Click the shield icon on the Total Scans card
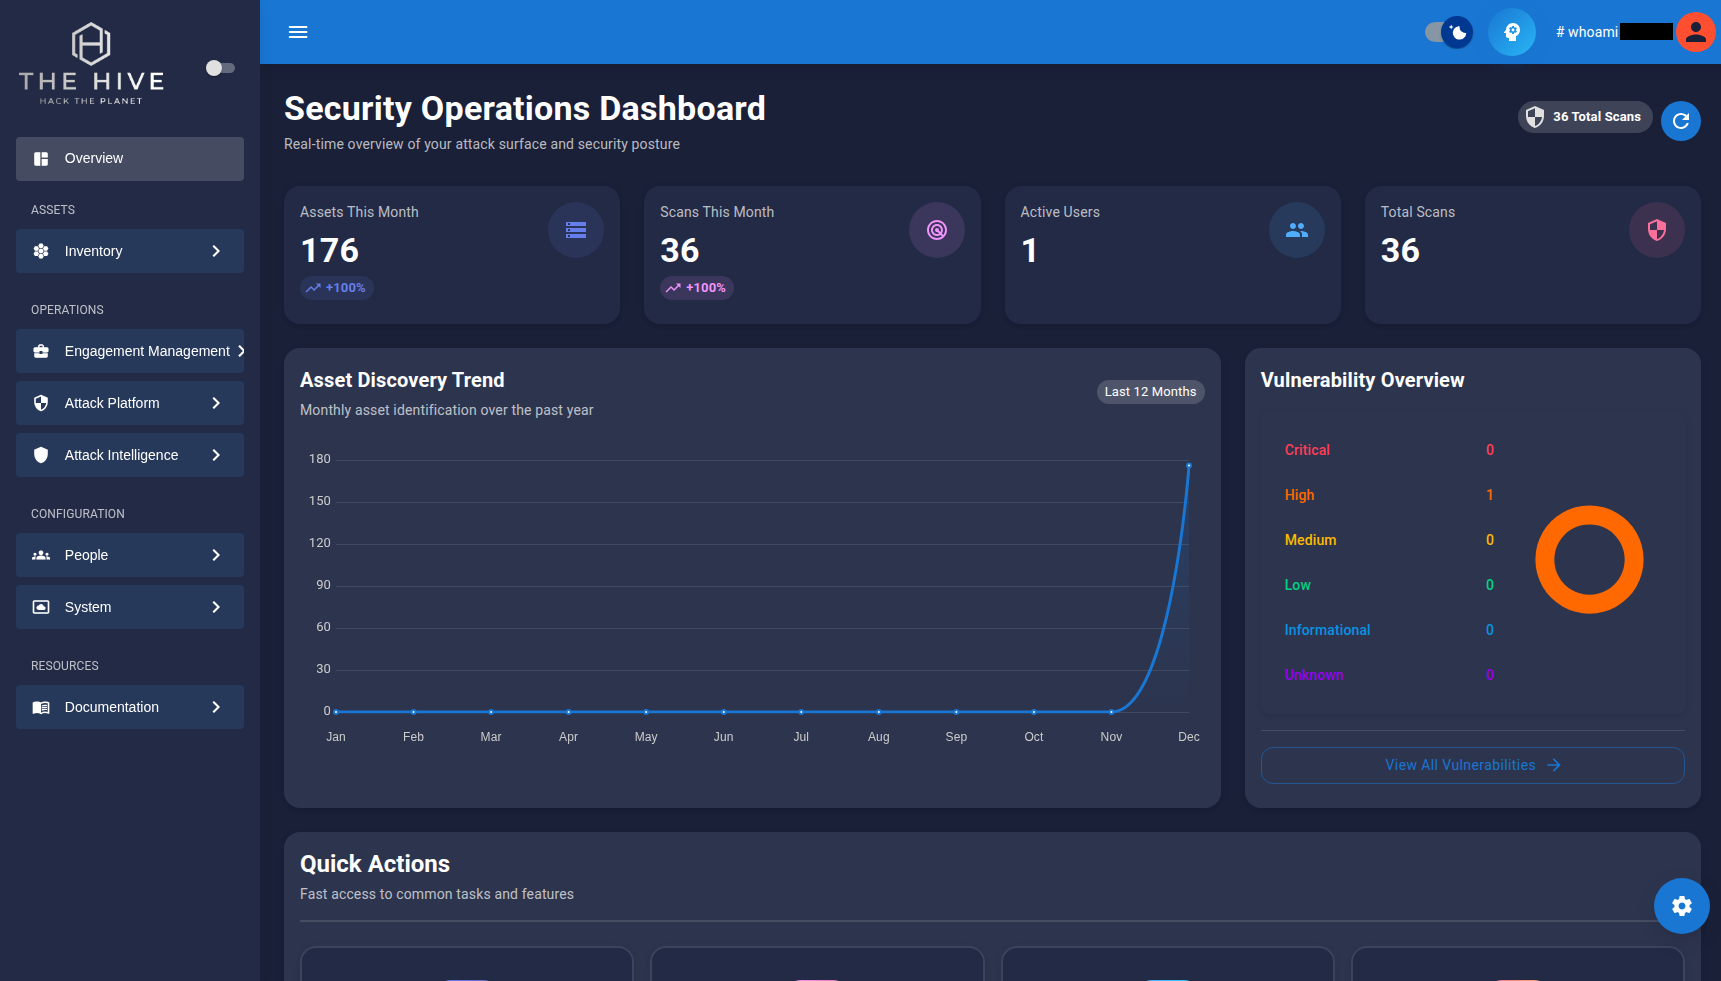This screenshot has height=981, width=1721. pos(1656,229)
